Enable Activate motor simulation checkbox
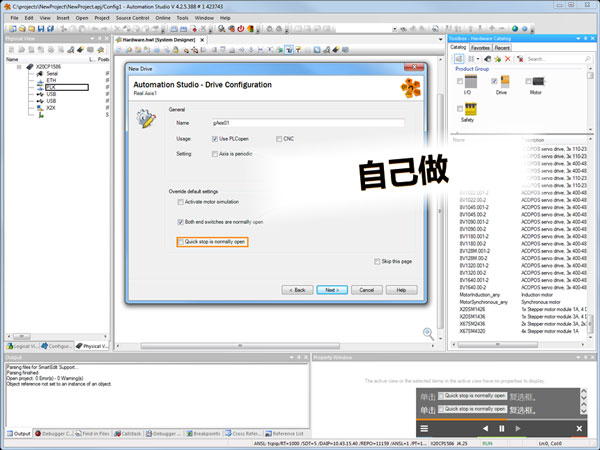 (181, 202)
